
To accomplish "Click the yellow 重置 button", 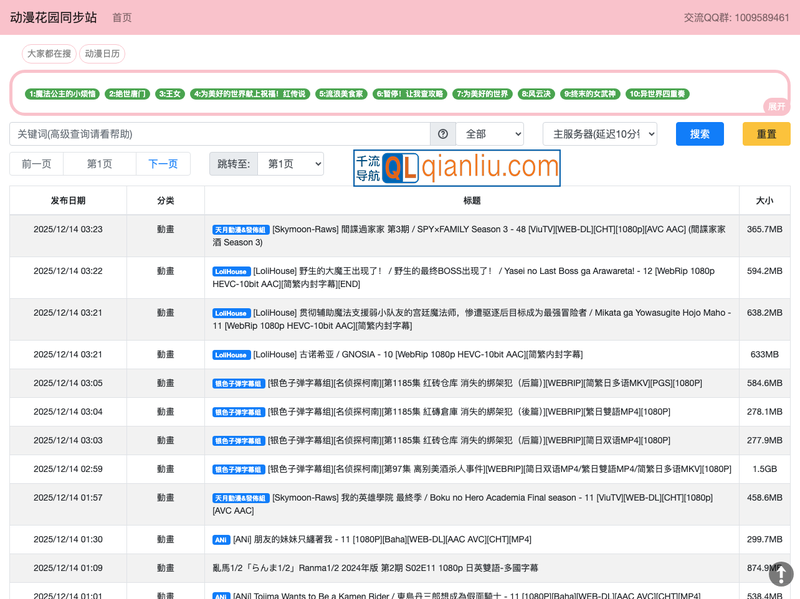I will [766, 134].
